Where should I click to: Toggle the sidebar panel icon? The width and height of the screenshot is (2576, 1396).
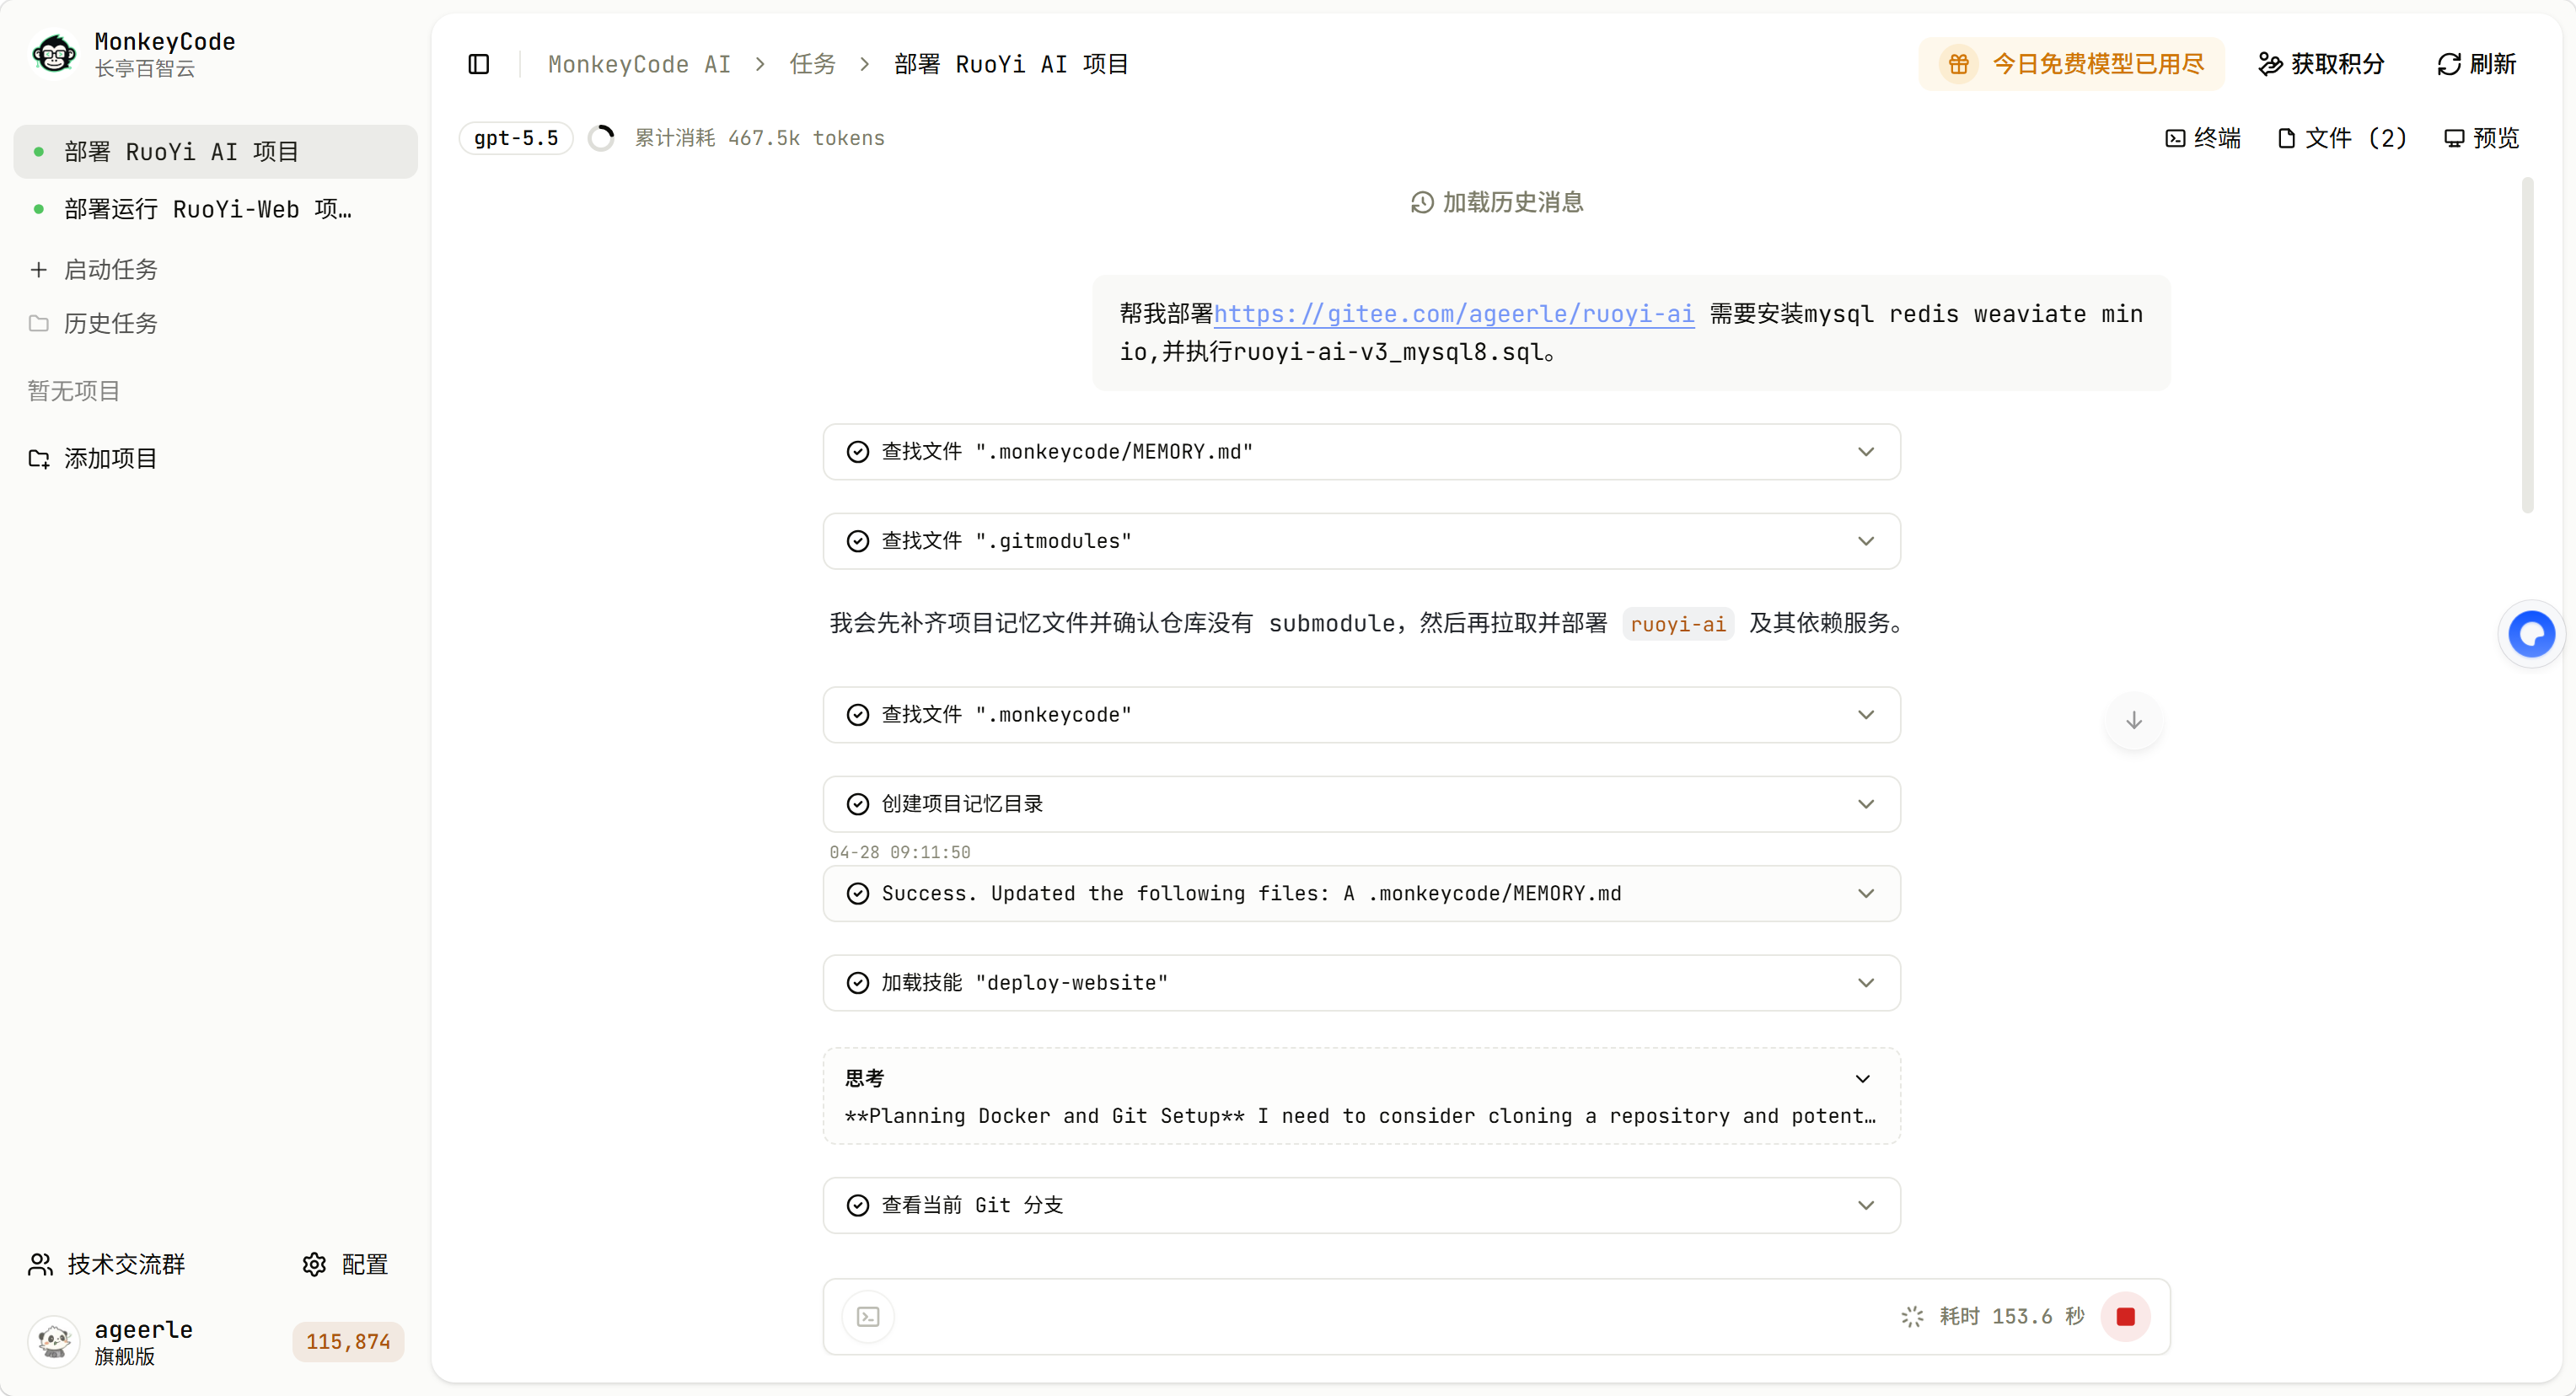(479, 64)
